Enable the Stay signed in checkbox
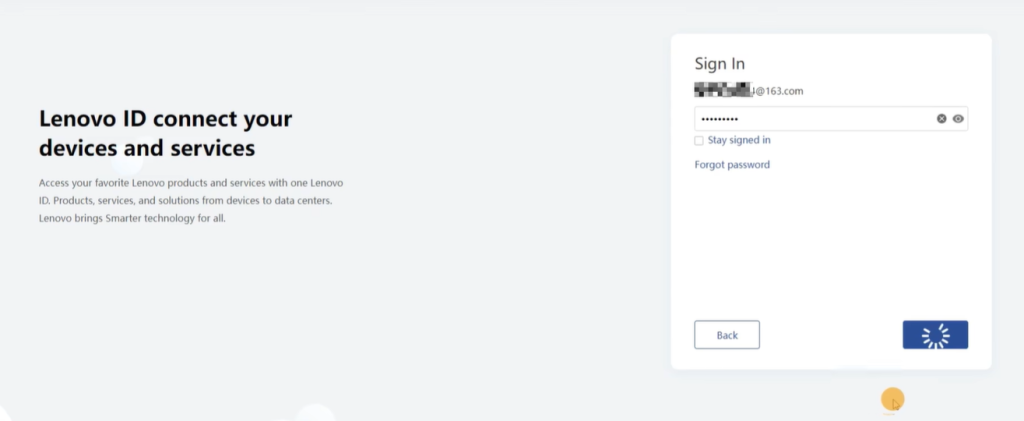The width and height of the screenshot is (1024, 421). (x=699, y=141)
